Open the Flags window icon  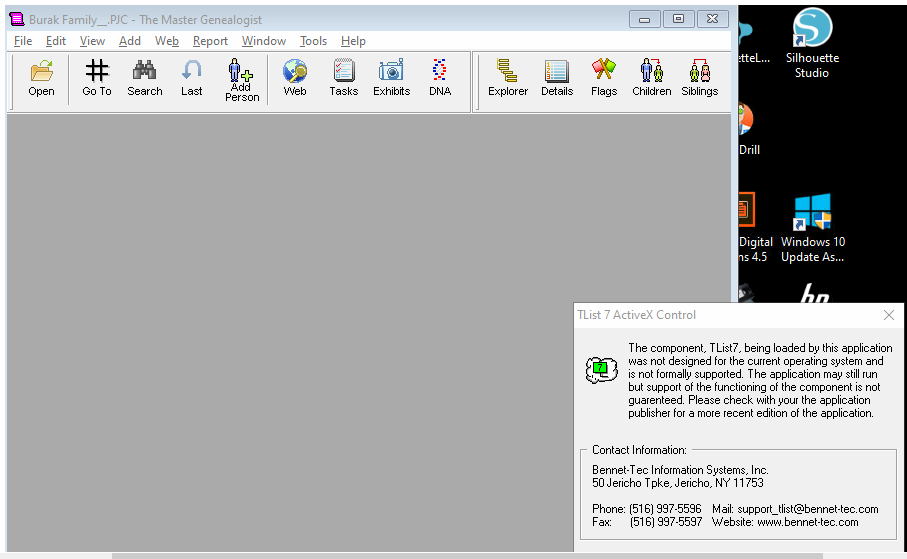[x=604, y=79]
